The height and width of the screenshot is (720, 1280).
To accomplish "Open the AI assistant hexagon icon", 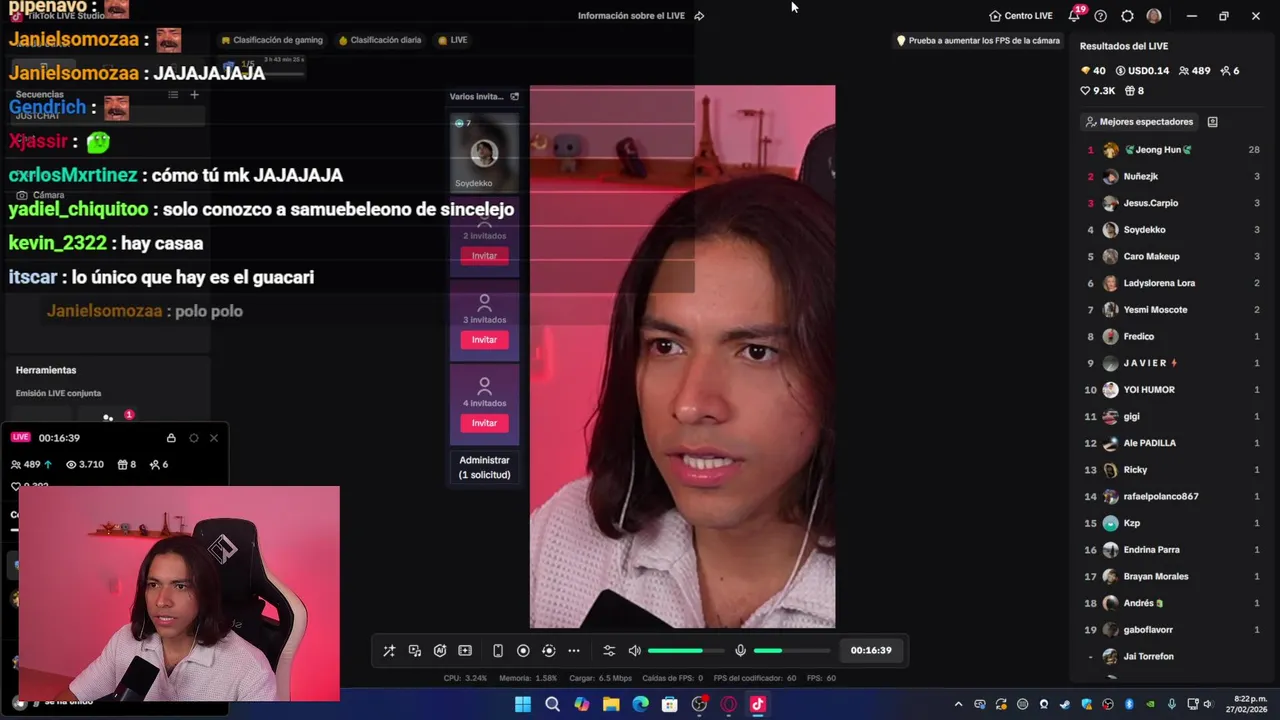I will 440,651.
